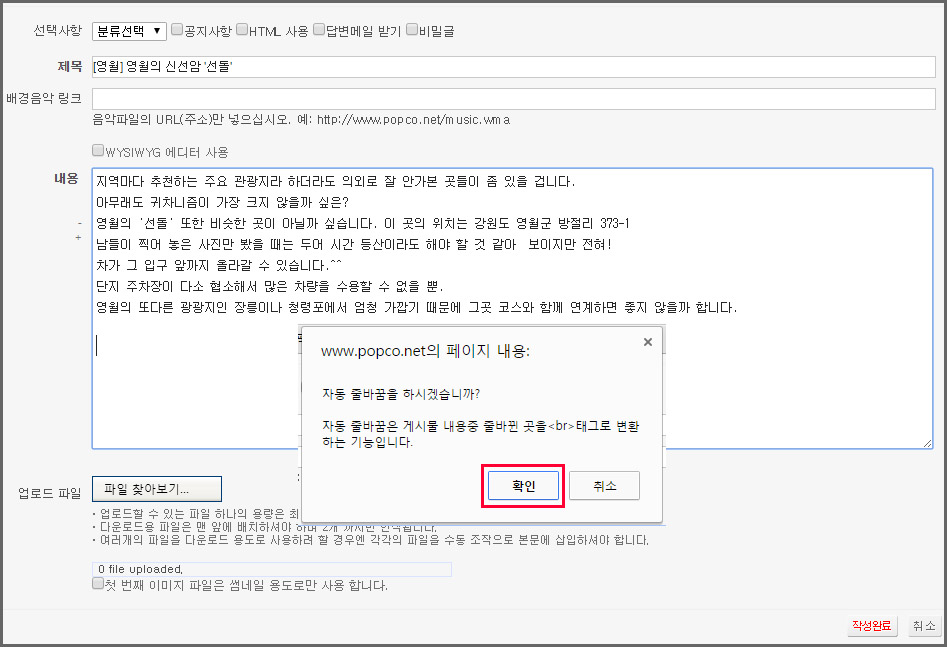Focus the 배경음악 링크 URL field
Viewport: 947px width, 647px height.
(x=512, y=98)
